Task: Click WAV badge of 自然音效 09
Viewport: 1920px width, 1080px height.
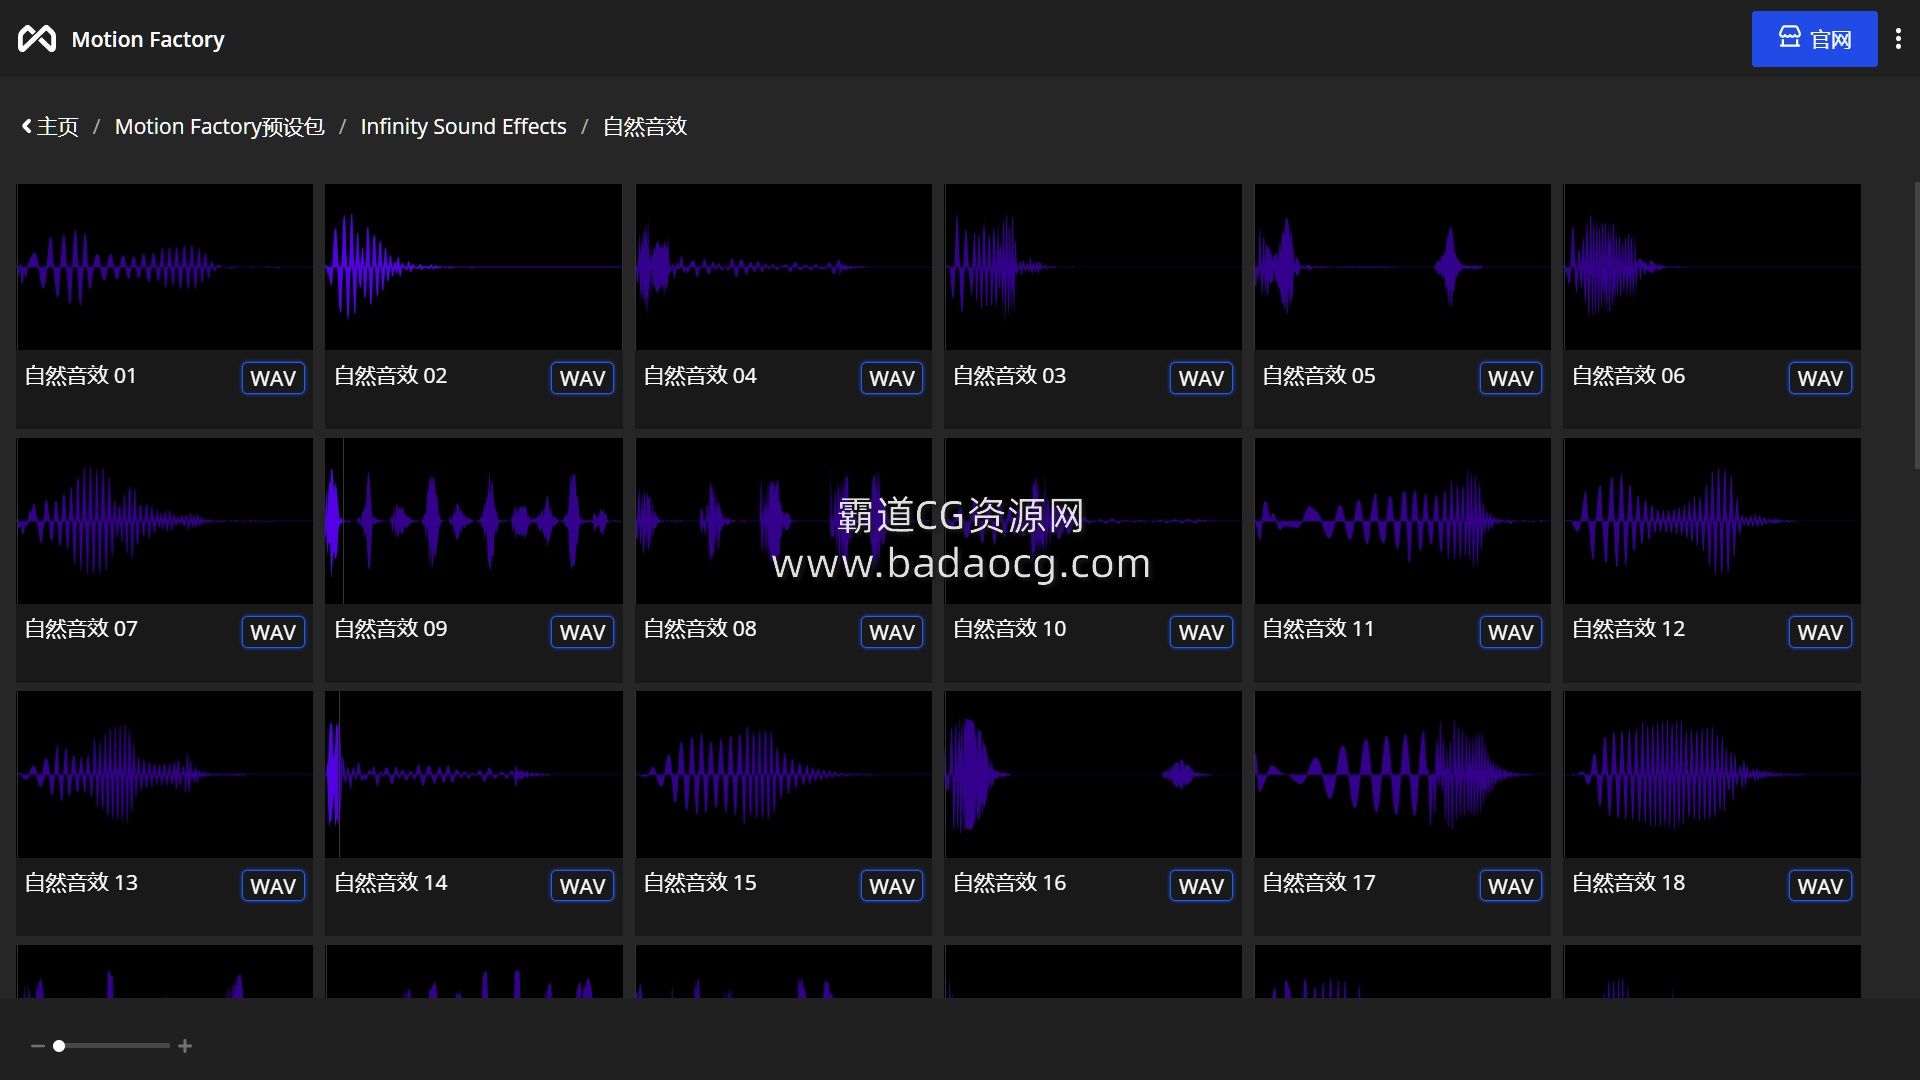Action: tap(582, 632)
